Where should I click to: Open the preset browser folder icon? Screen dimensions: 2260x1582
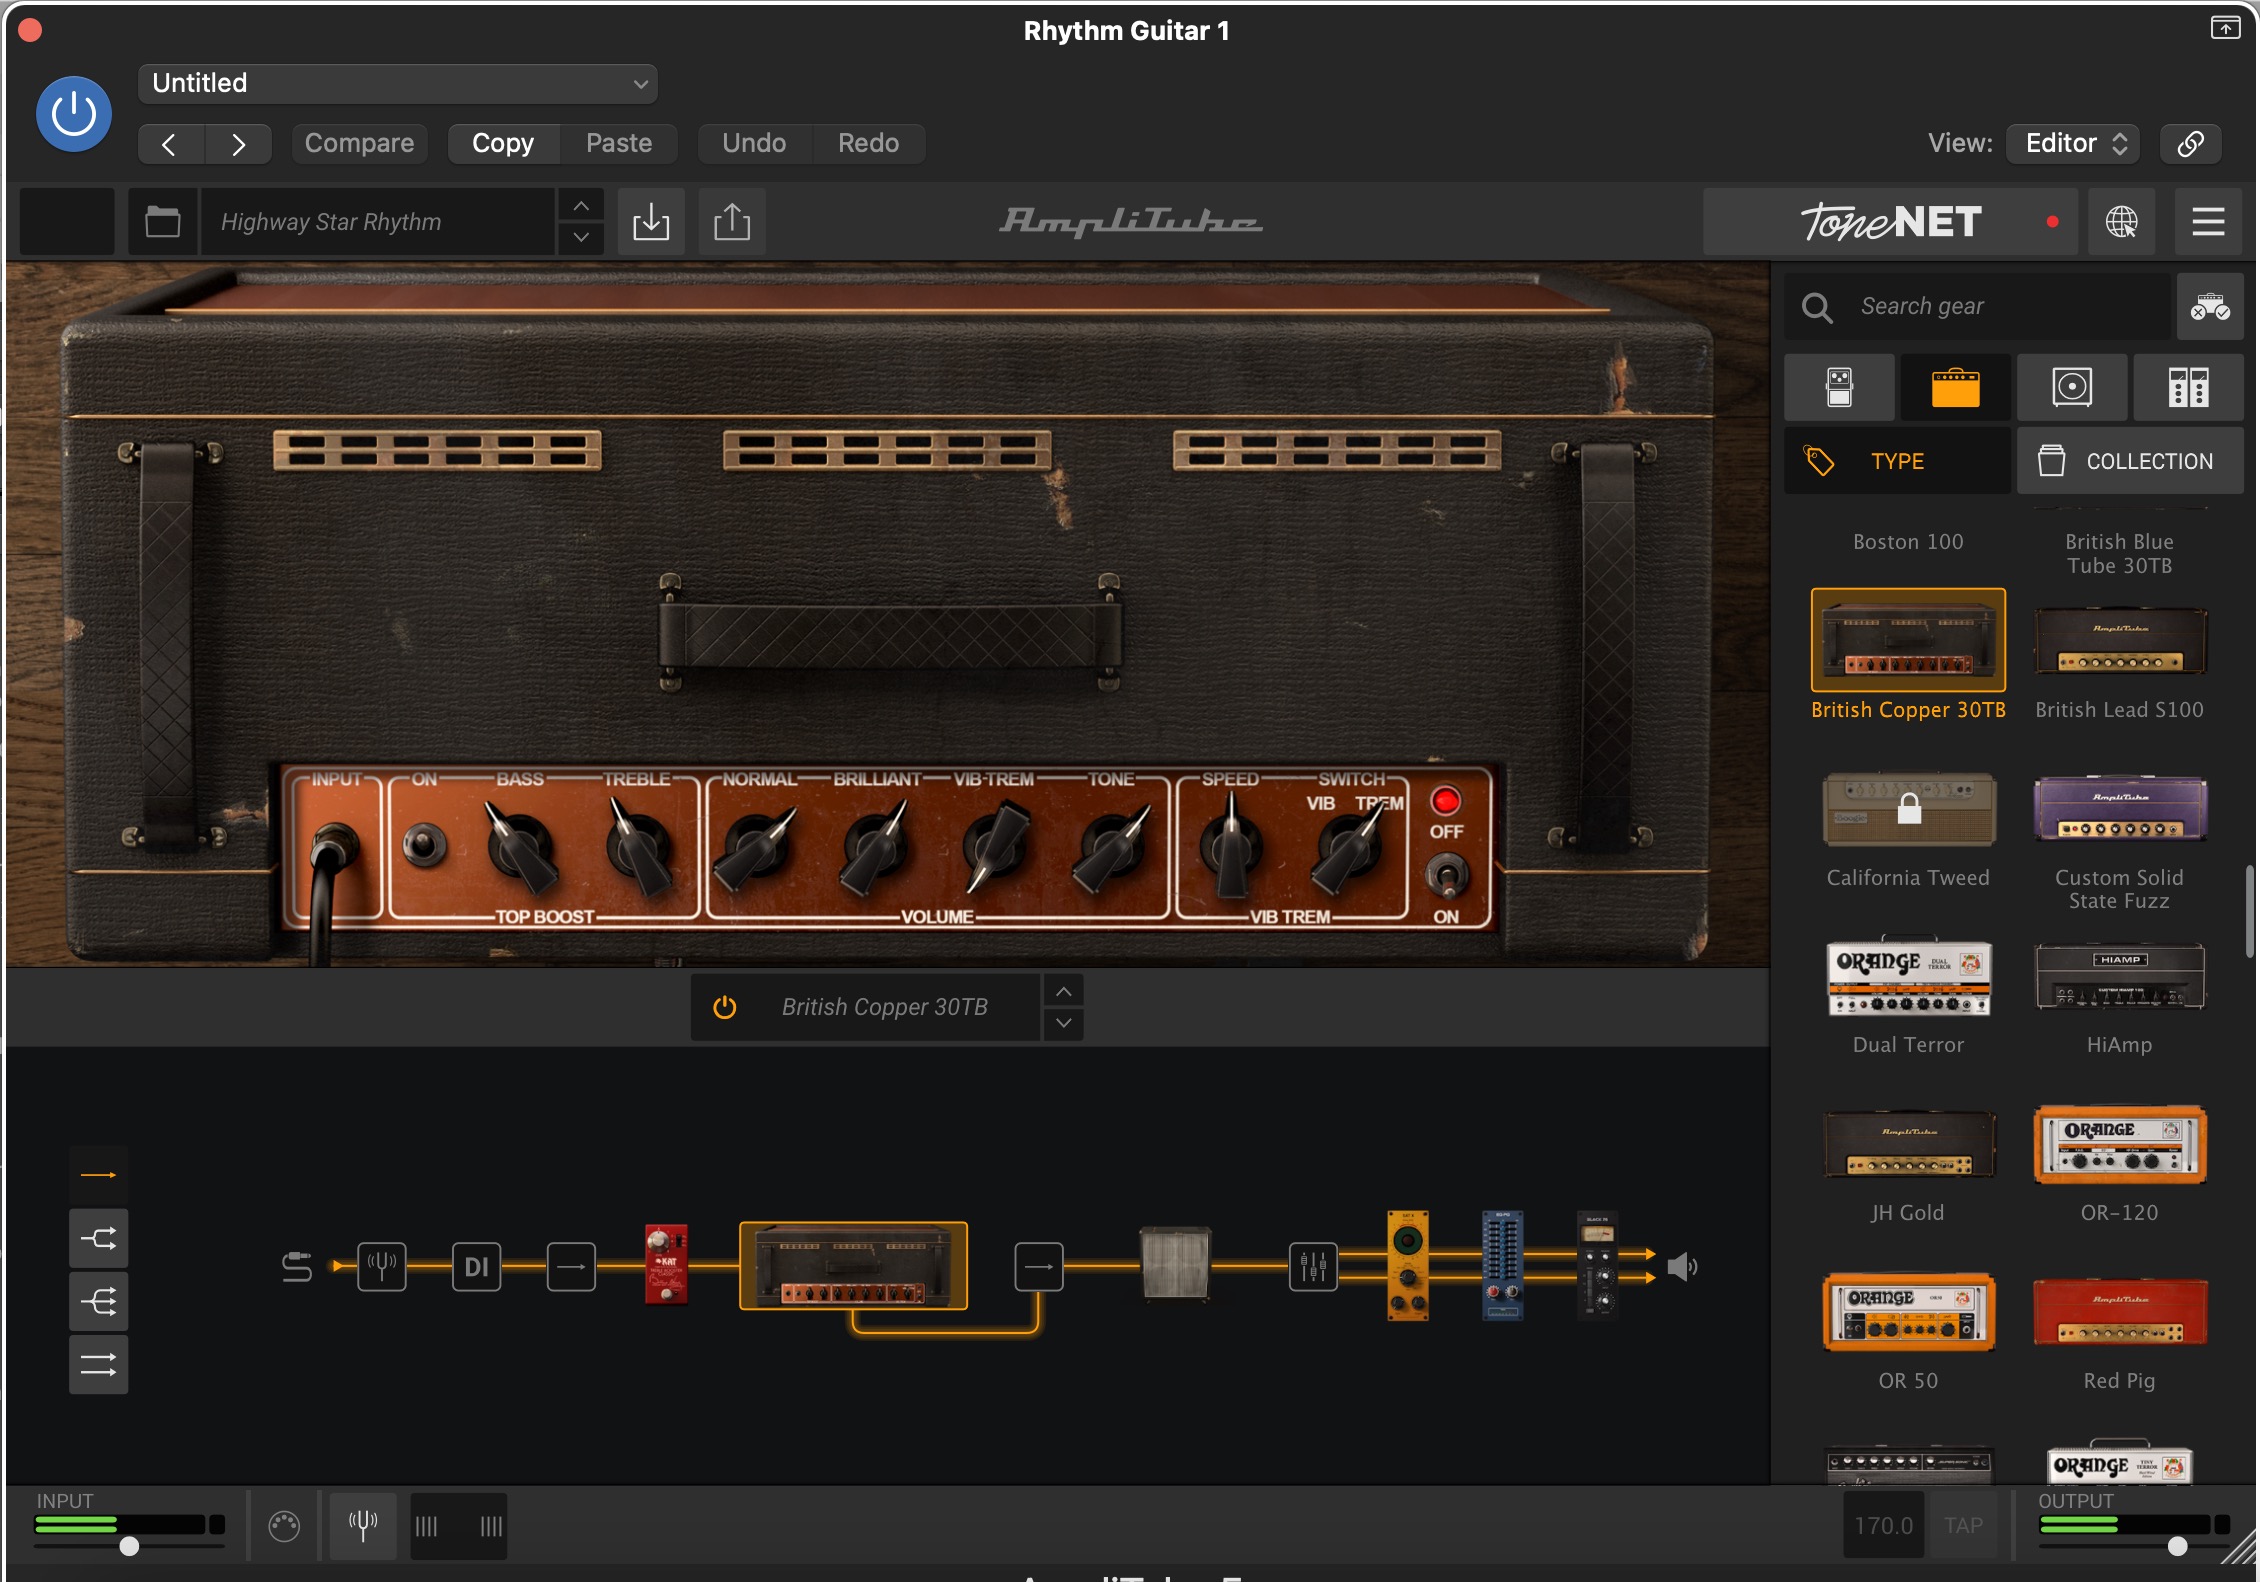coord(162,221)
